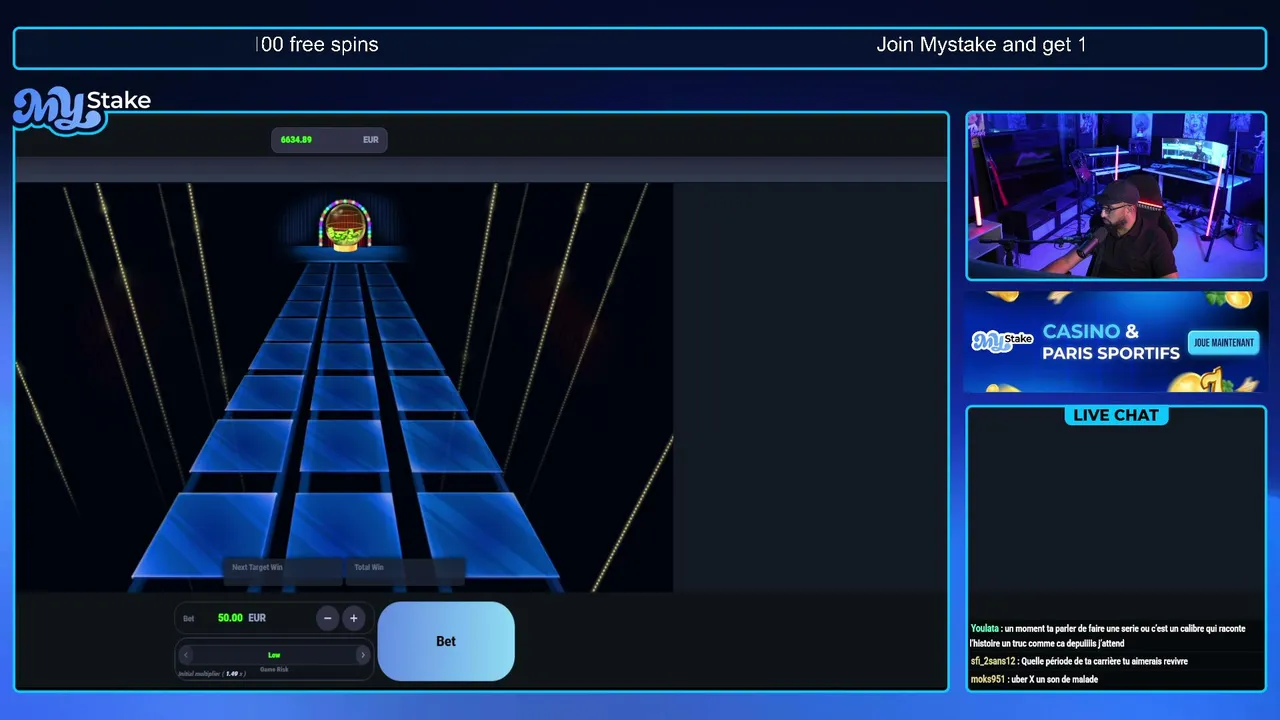The width and height of the screenshot is (1280, 720).
Task: Click the 50.00 bet amount value
Action: [230, 618]
